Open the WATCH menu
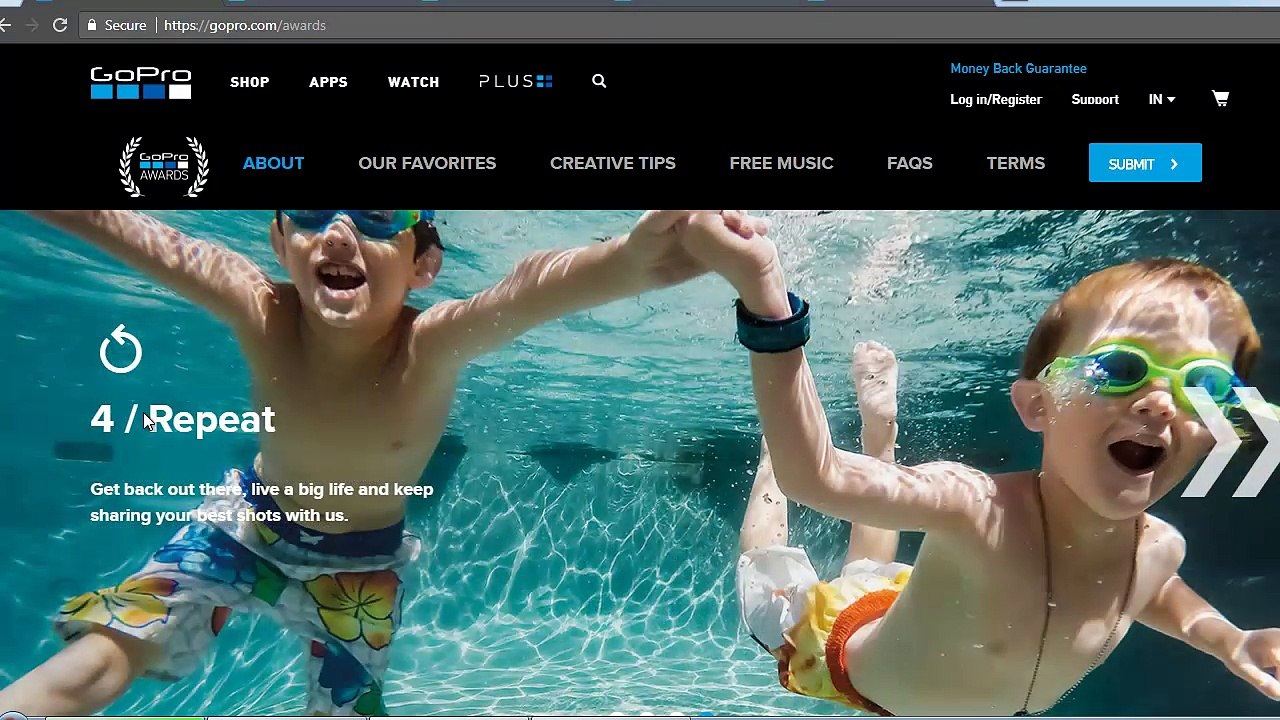 (413, 82)
